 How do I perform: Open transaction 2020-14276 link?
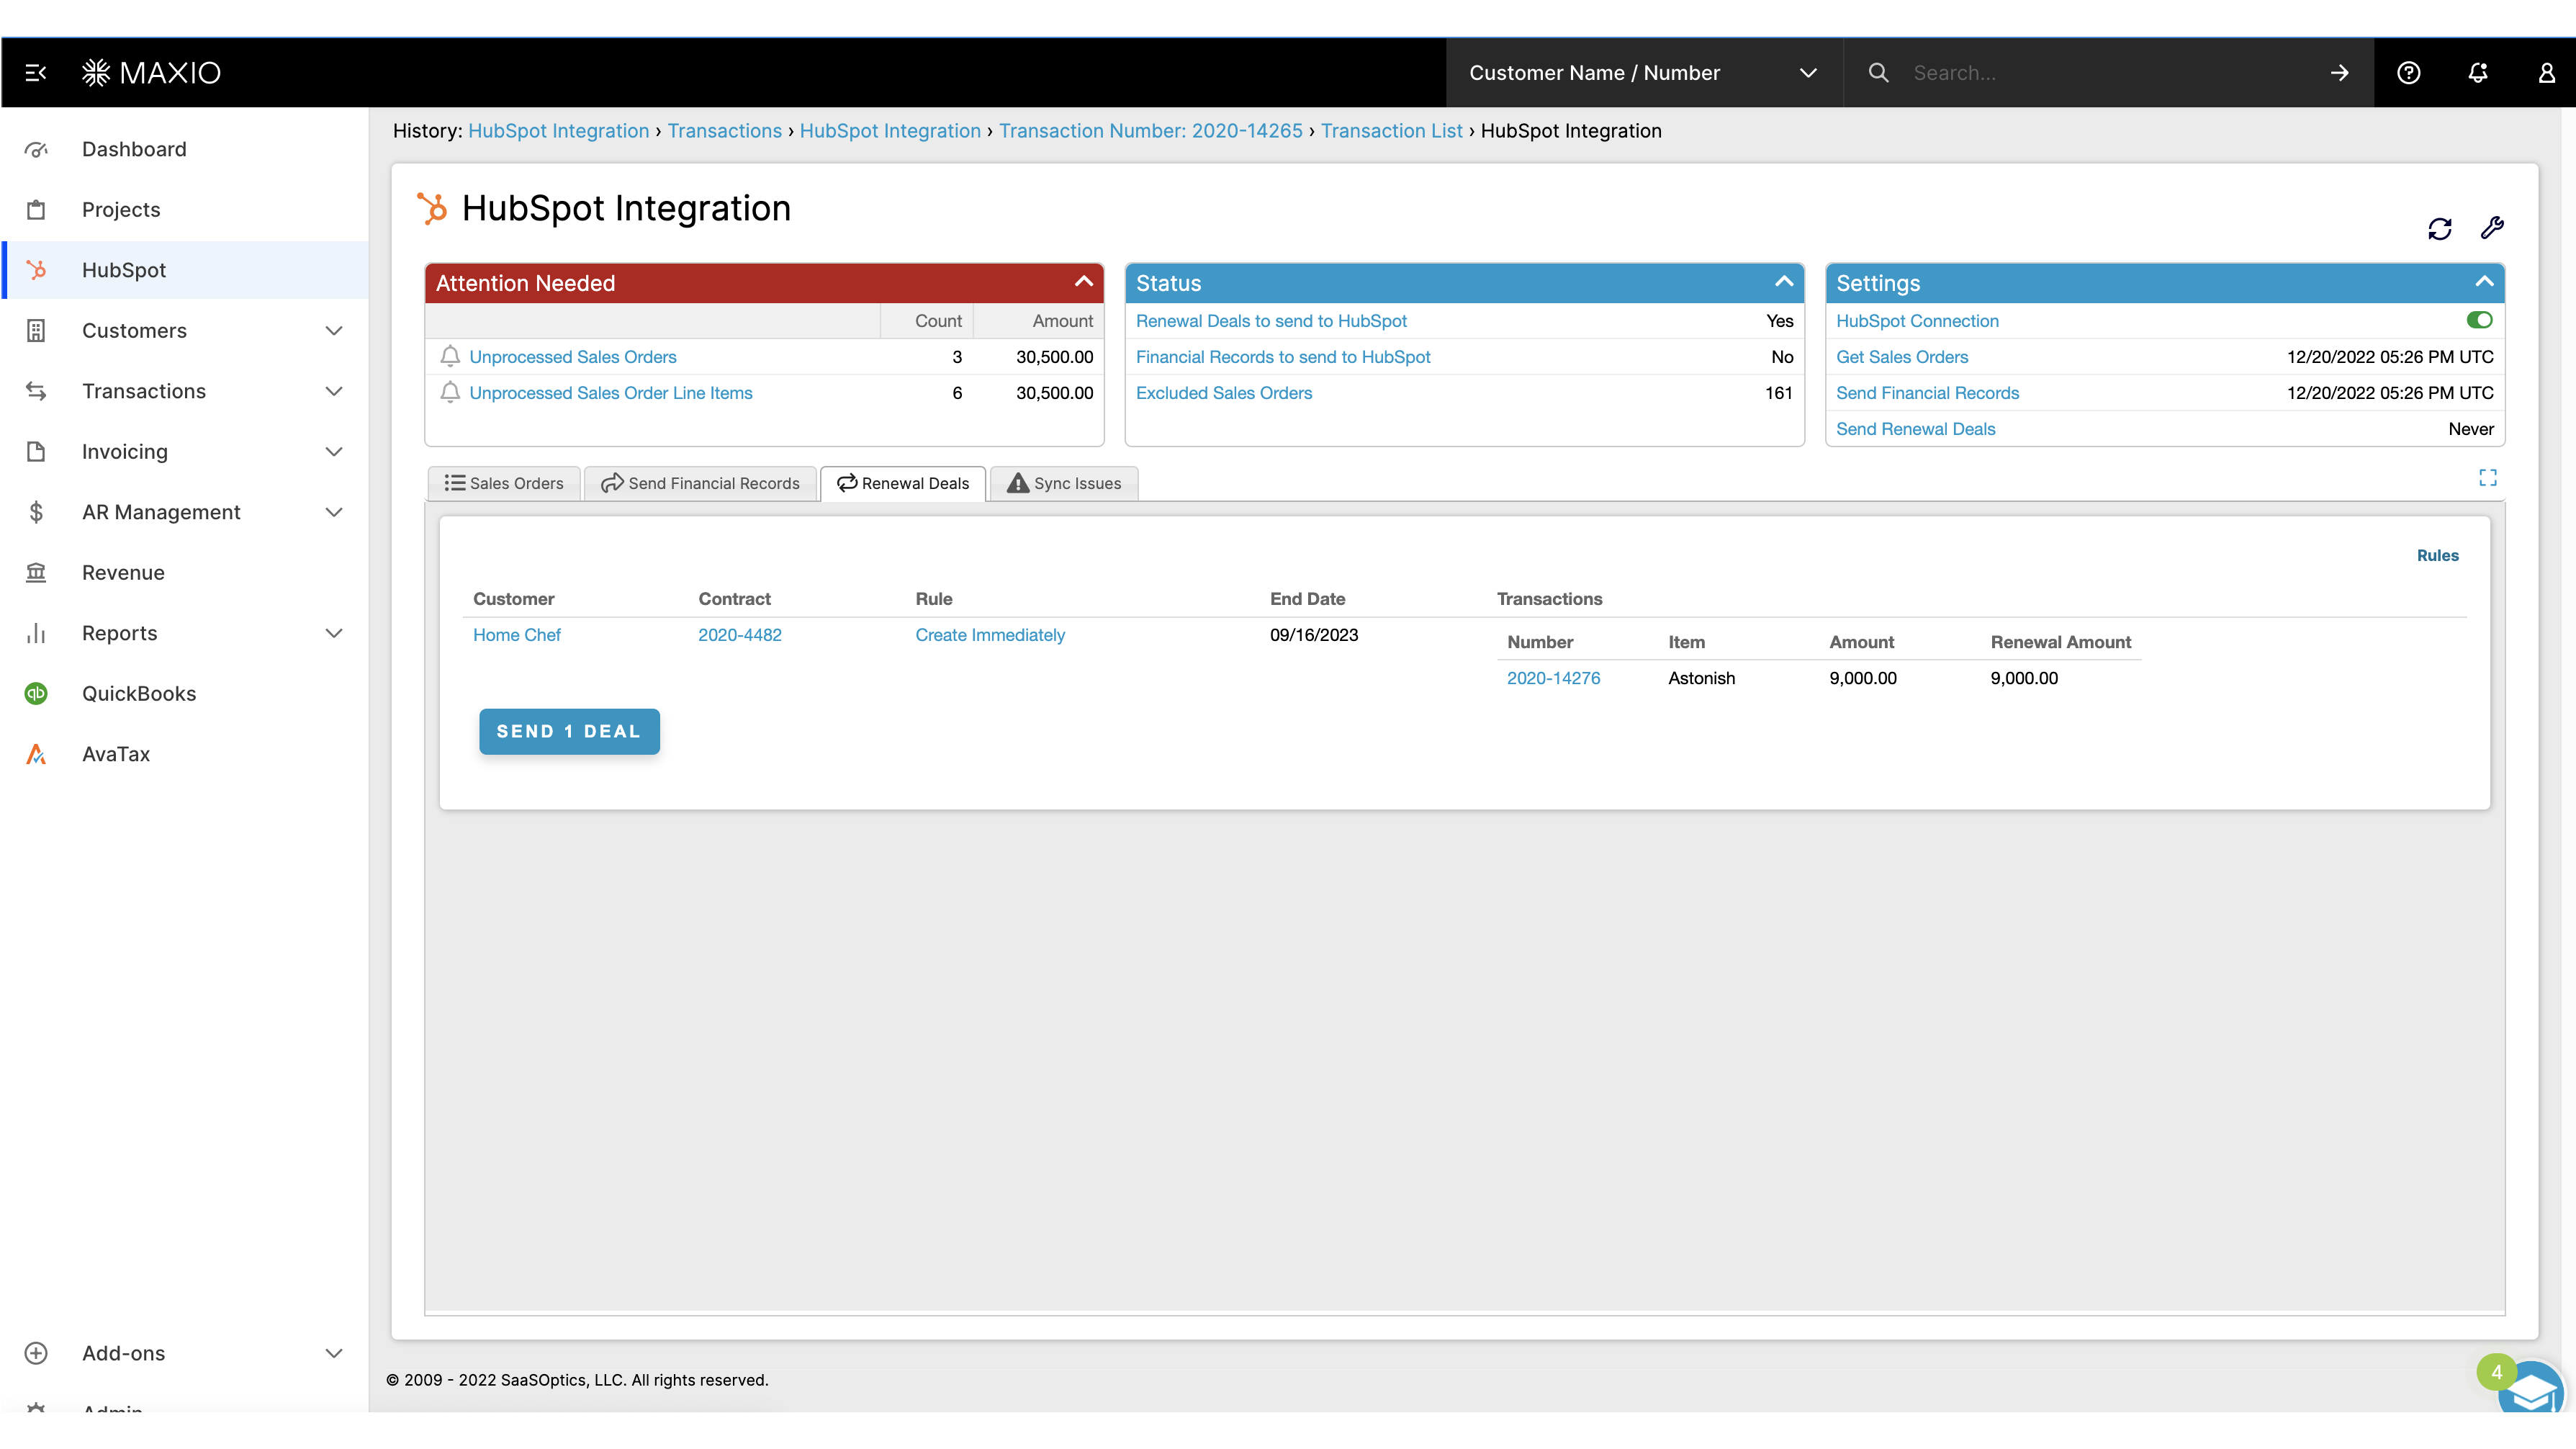point(1553,677)
